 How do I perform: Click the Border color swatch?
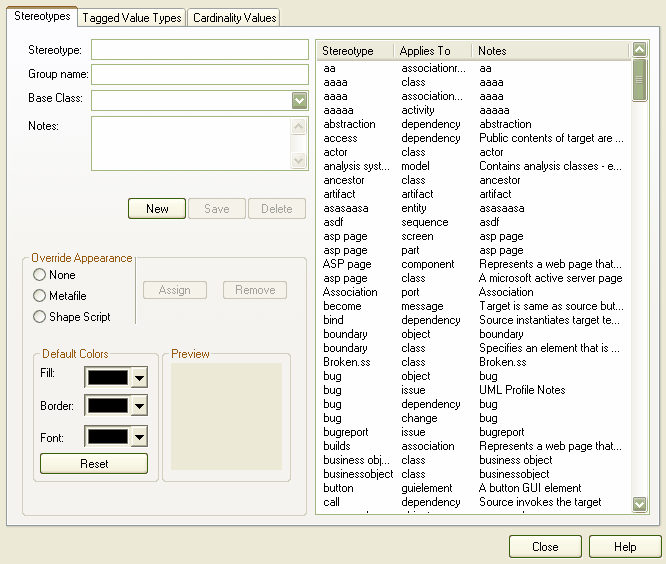pos(107,406)
